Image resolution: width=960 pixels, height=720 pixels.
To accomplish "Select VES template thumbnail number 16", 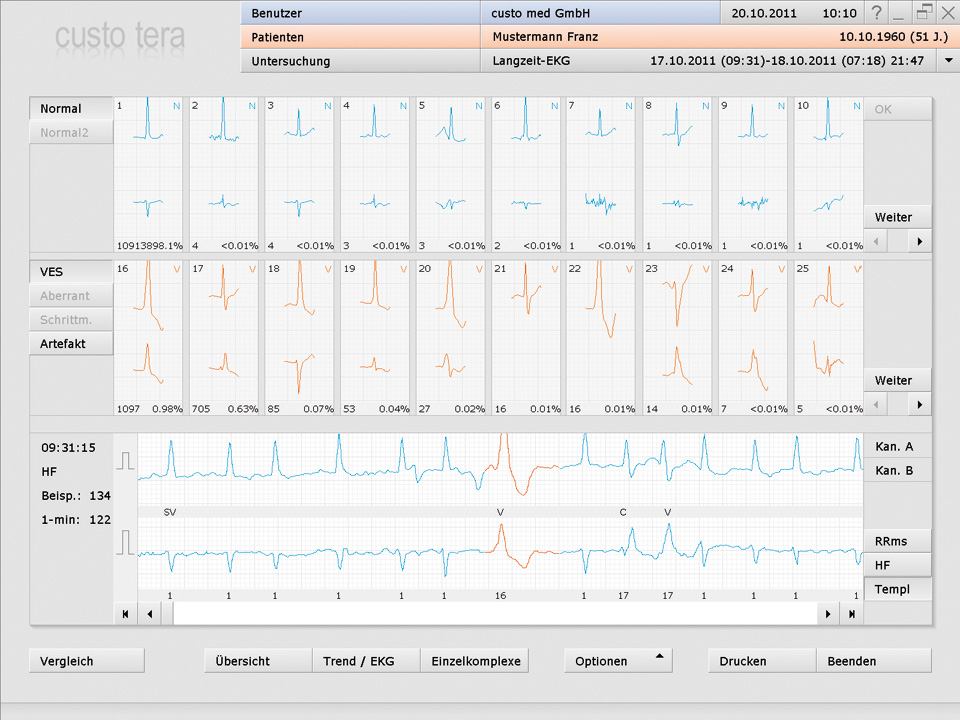I will coord(150,338).
